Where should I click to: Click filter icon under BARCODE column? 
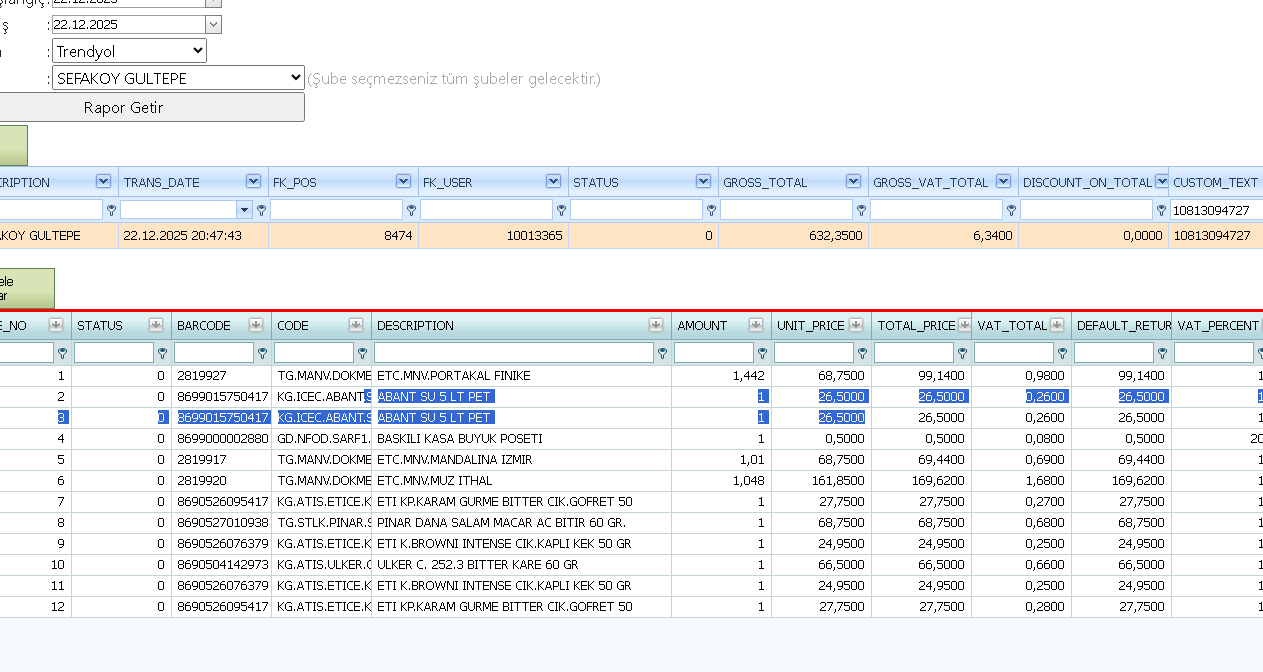coord(262,353)
